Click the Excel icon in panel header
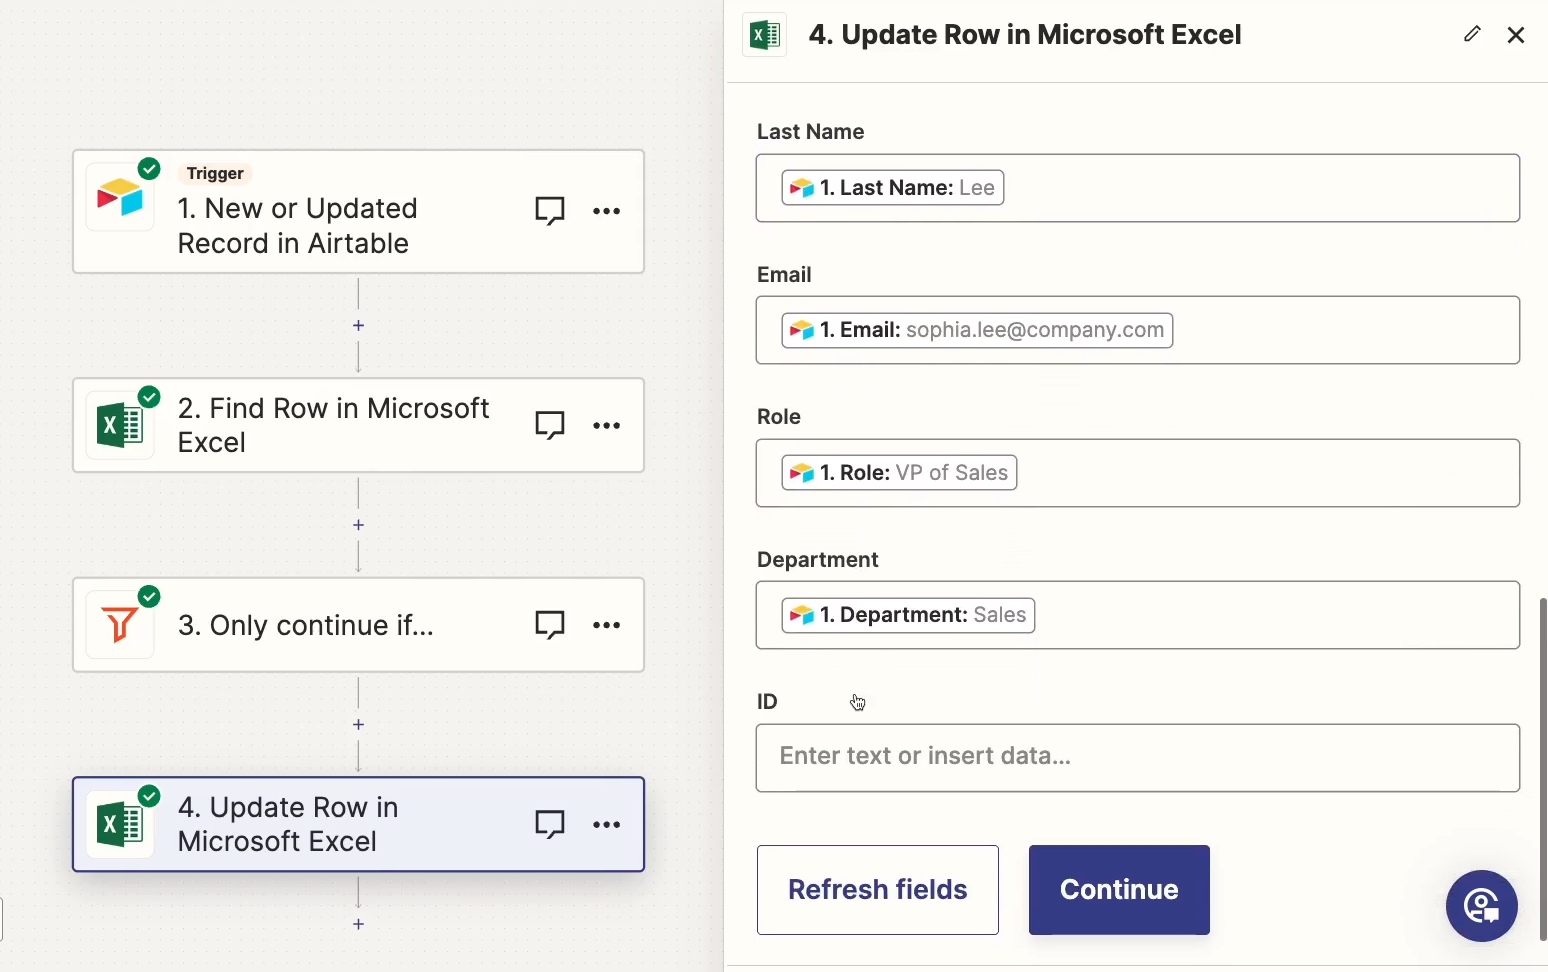 (765, 35)
